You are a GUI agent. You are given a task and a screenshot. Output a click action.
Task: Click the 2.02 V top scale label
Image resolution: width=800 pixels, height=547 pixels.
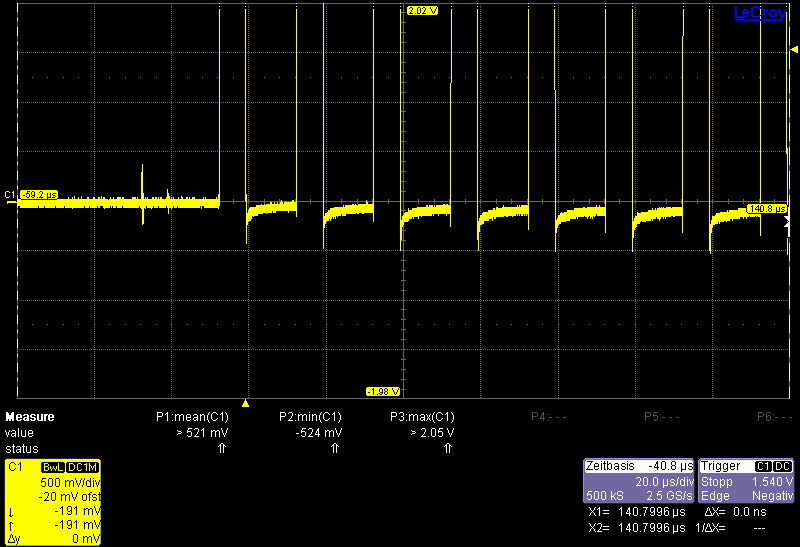pyautogui.click(x=422, y=11)
